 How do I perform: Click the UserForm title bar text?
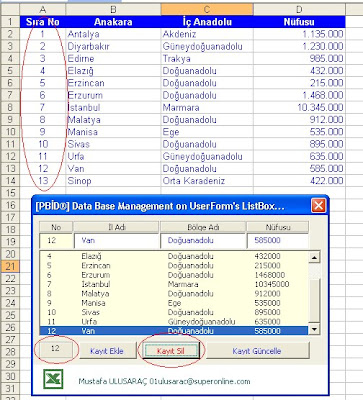pyautogui.click(x=160, y=206)
